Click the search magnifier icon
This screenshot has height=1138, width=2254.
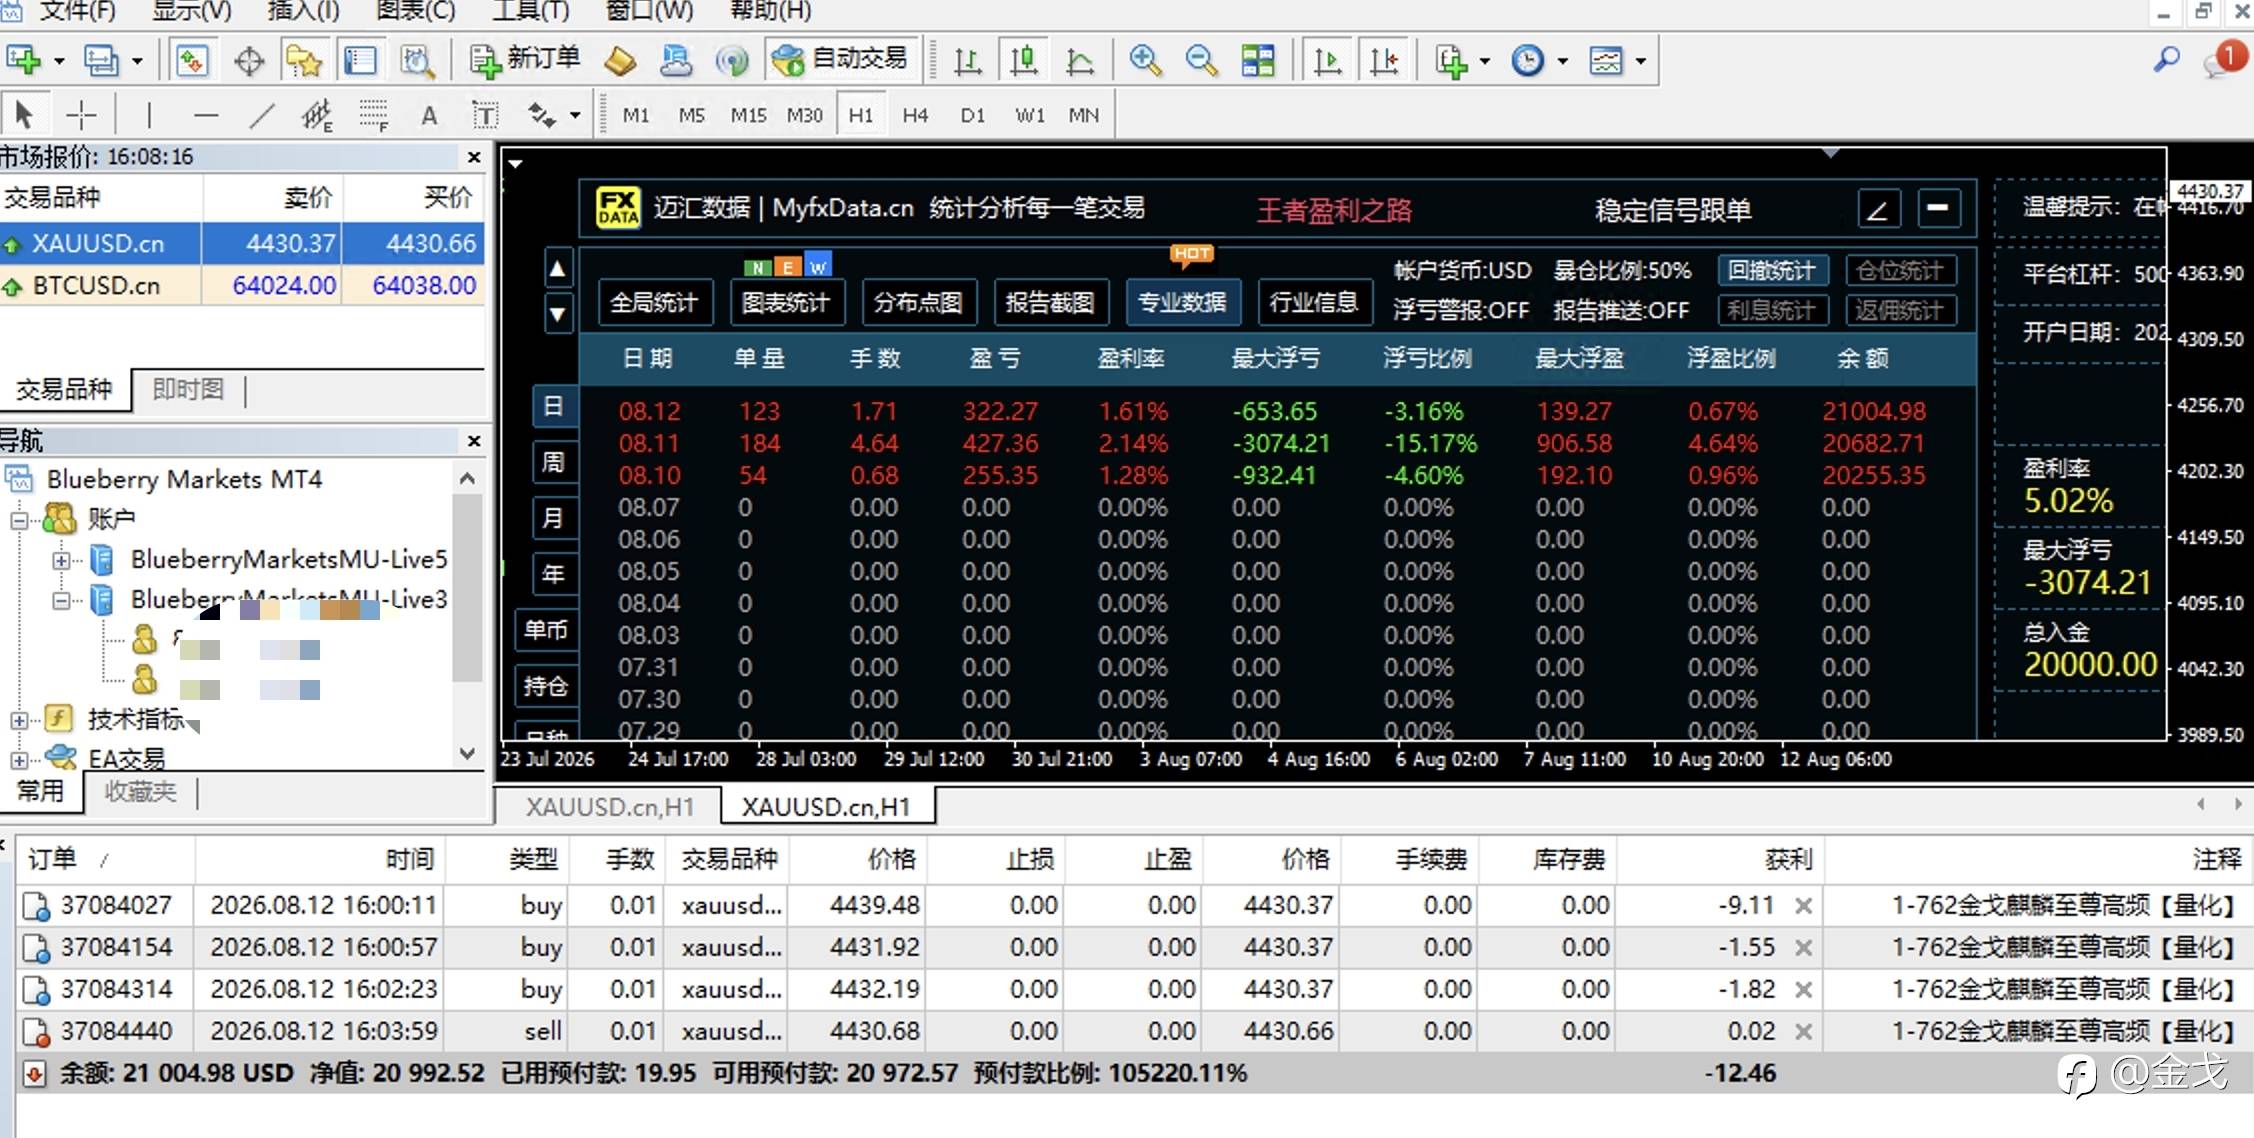click(2166, 60)
